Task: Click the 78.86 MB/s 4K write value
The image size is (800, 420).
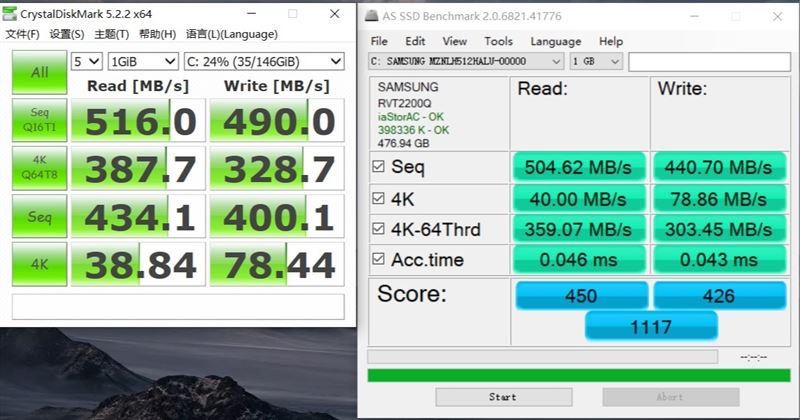Action: tap(719, 199)
